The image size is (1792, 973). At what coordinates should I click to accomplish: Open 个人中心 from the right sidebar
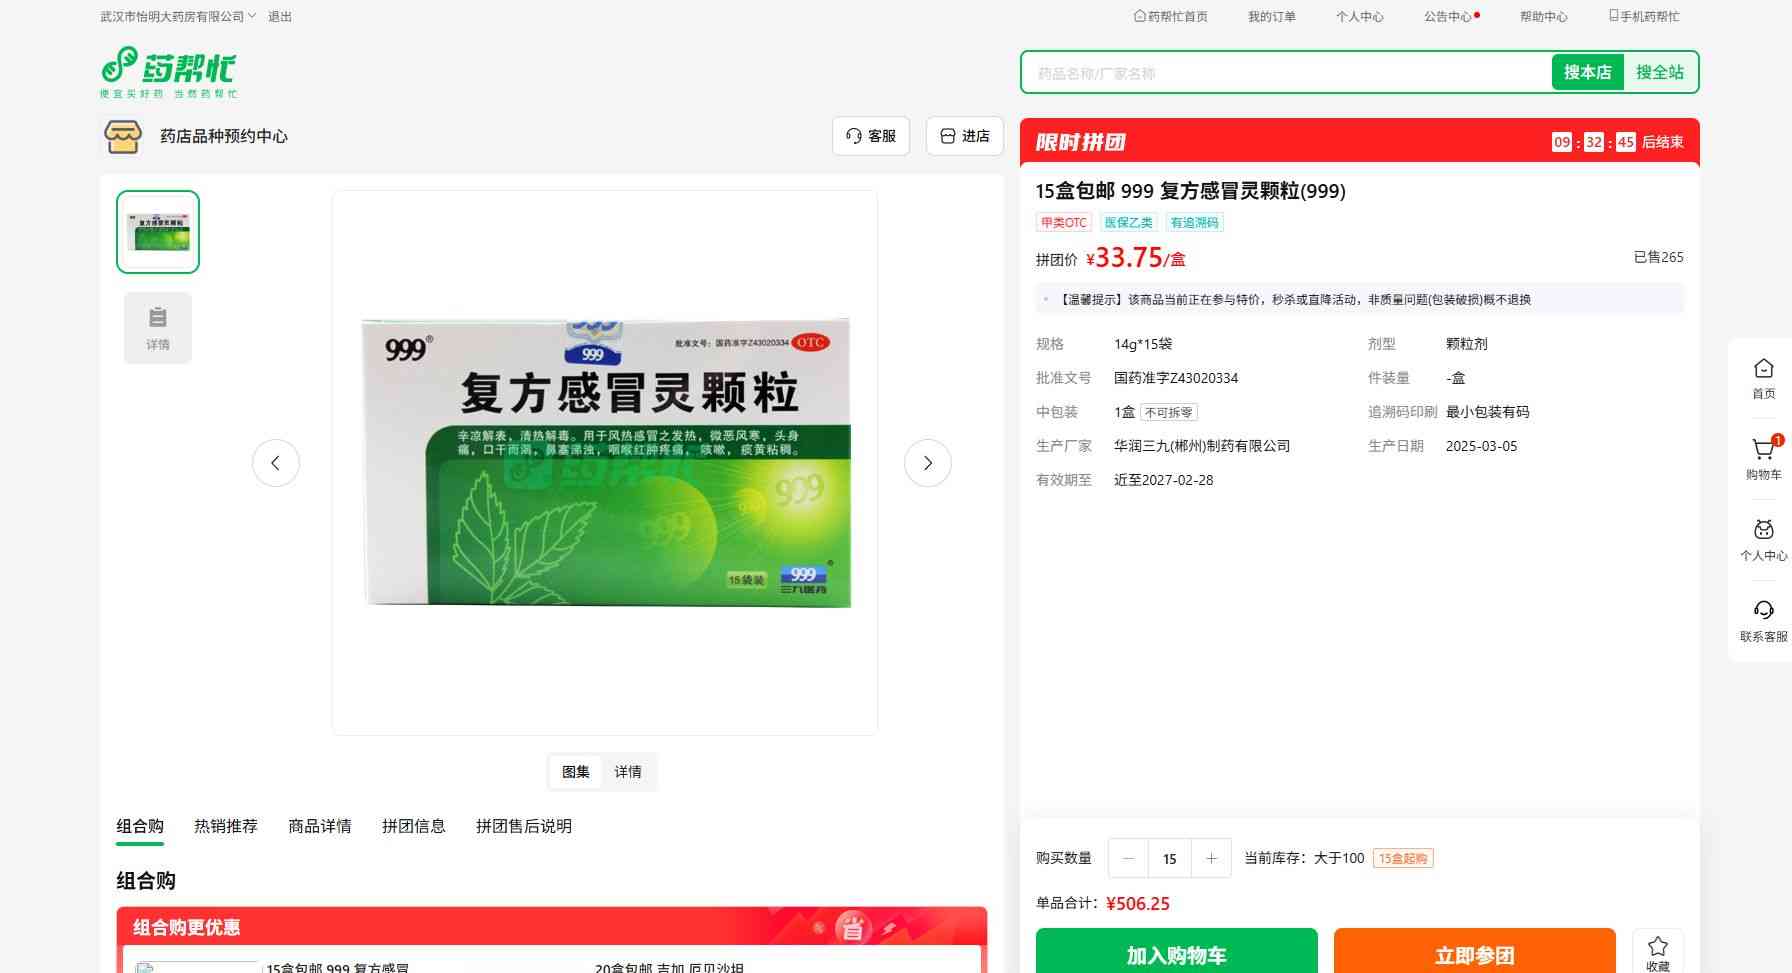click(x=1763, y=531)
